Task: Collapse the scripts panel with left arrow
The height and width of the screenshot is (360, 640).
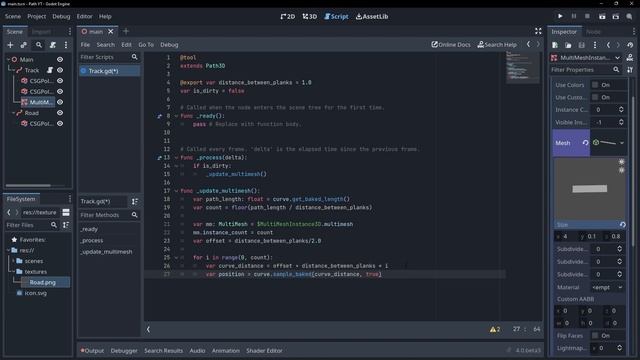Action: (x=148, y=329)
